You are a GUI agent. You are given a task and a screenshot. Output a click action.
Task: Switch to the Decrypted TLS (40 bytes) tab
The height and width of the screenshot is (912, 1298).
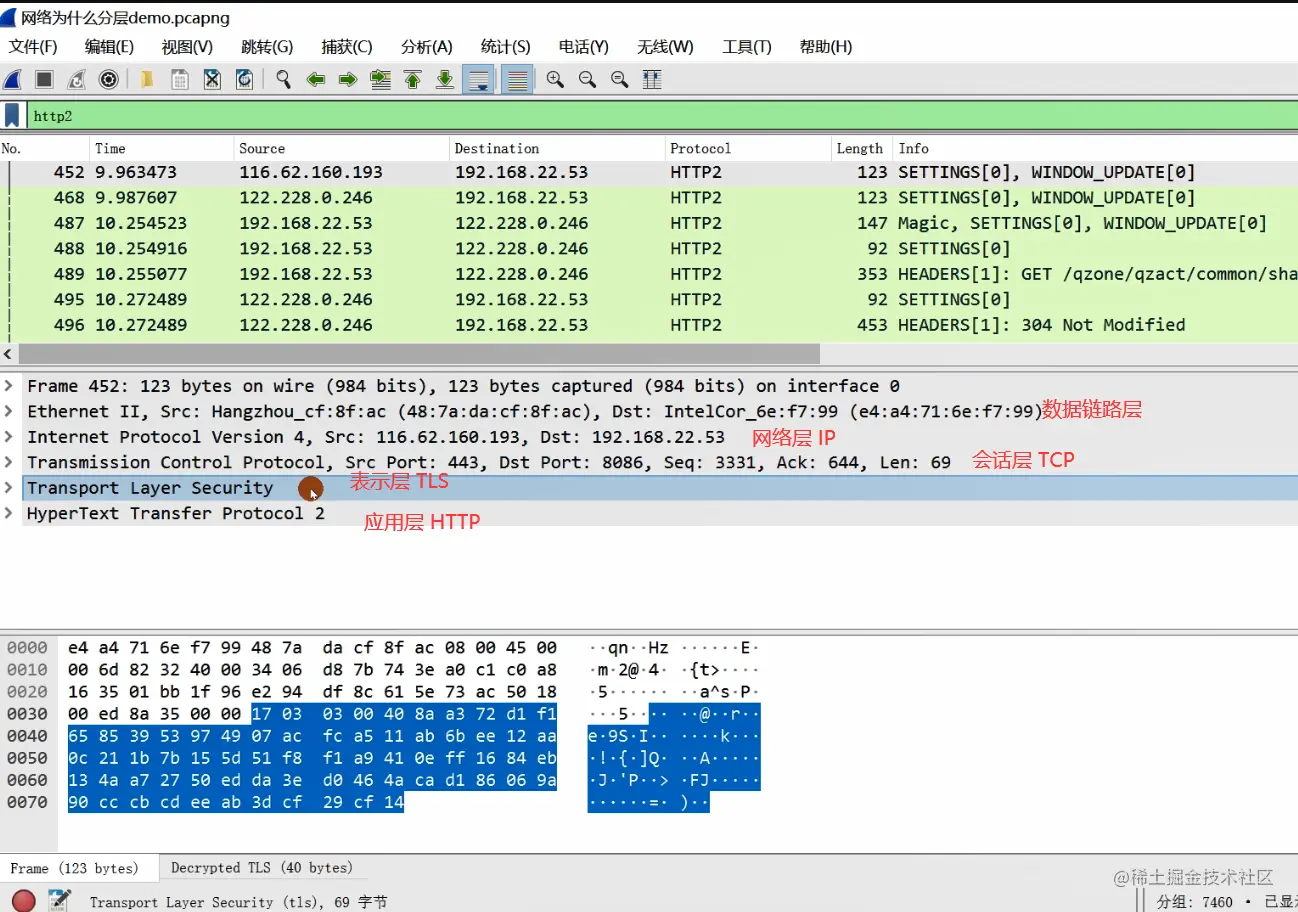(261, 868)
